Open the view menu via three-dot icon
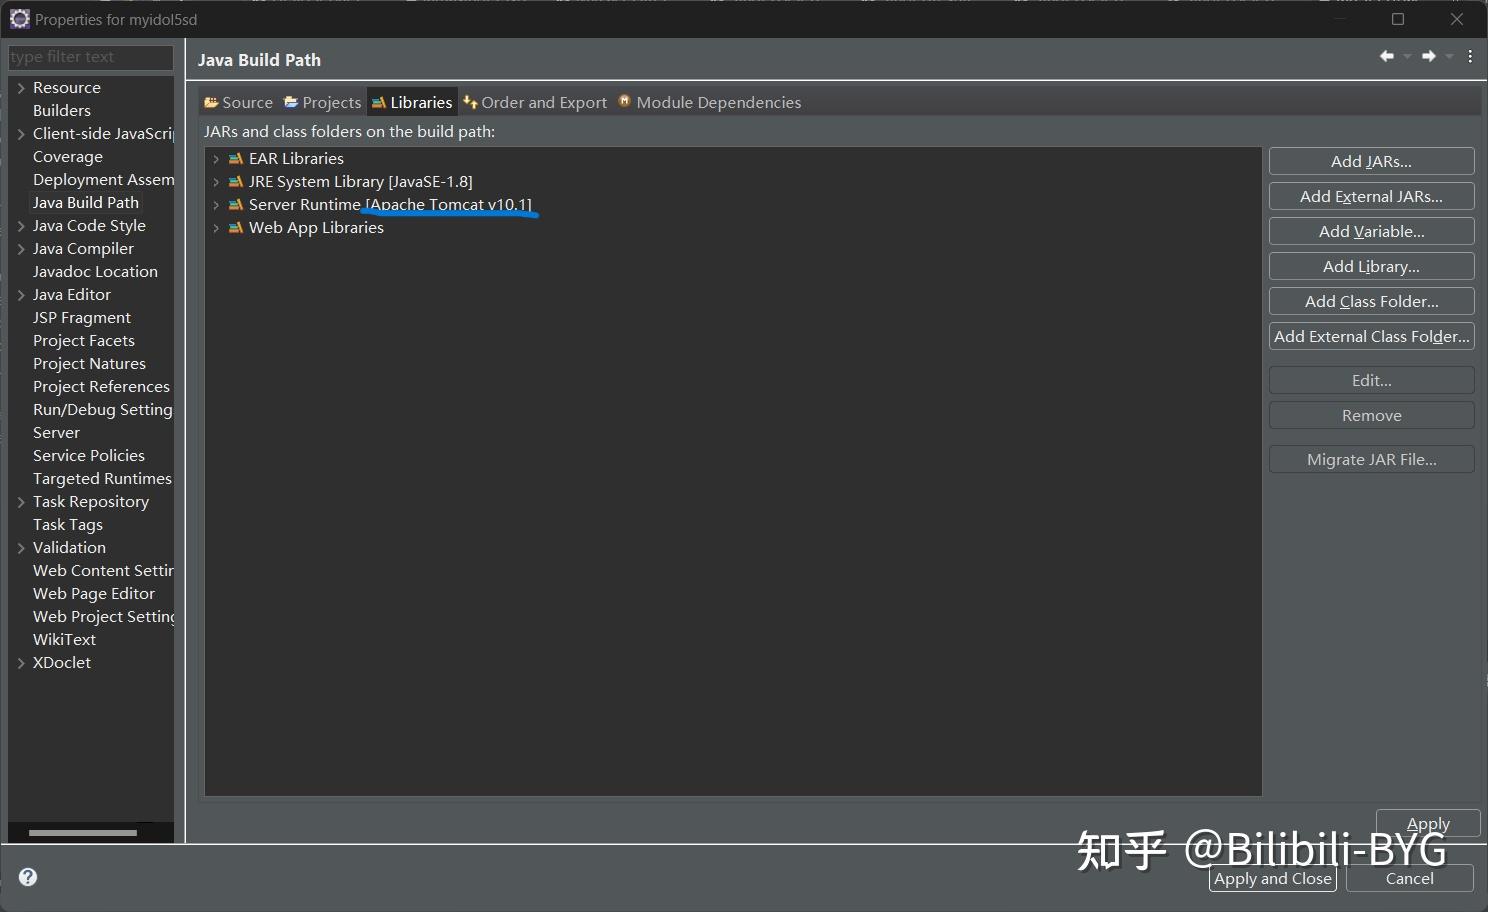This screenshot has height=912, width=1488. pyautogui.click(x=1470, y=56)
